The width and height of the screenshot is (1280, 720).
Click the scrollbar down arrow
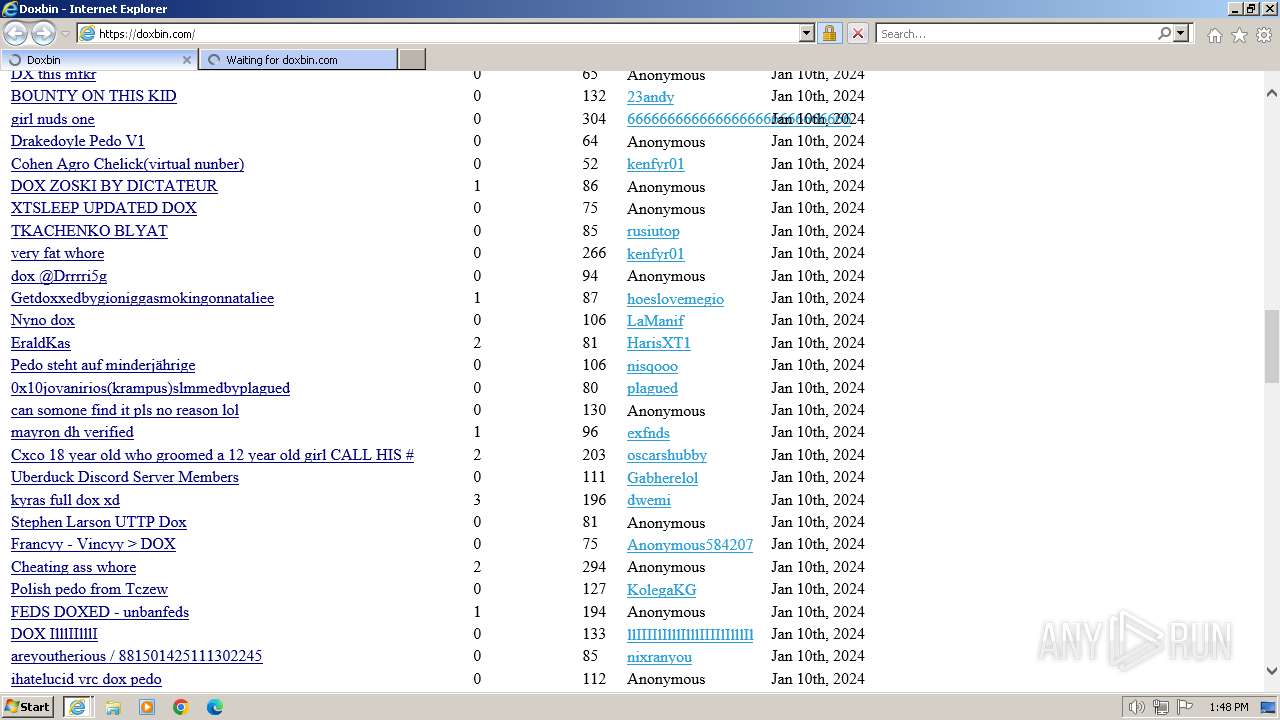click(x=1271, y=671)
